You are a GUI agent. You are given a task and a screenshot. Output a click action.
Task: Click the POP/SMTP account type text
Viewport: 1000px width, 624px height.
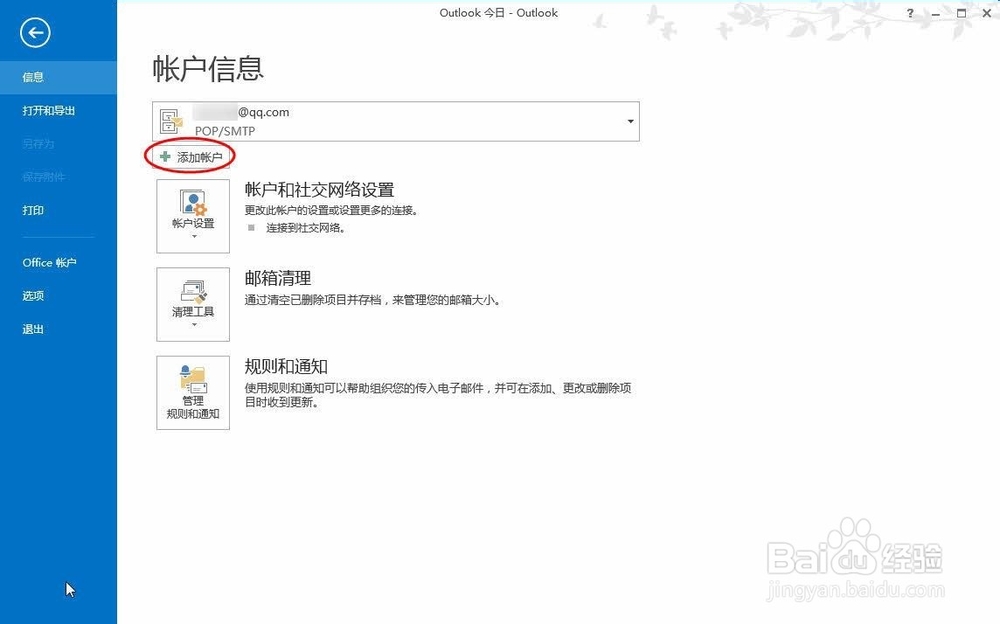point(225,131)
